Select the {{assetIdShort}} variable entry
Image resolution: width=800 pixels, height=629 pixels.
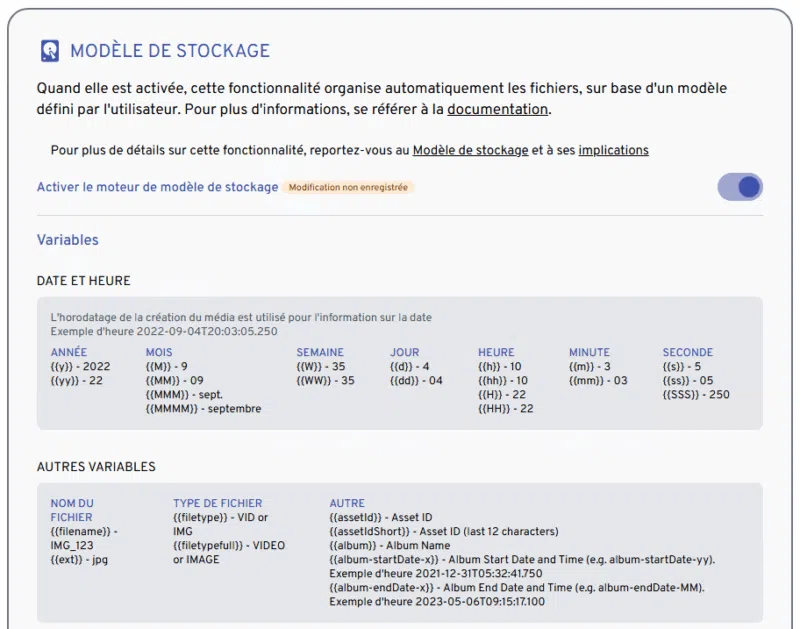click(443, 531)
